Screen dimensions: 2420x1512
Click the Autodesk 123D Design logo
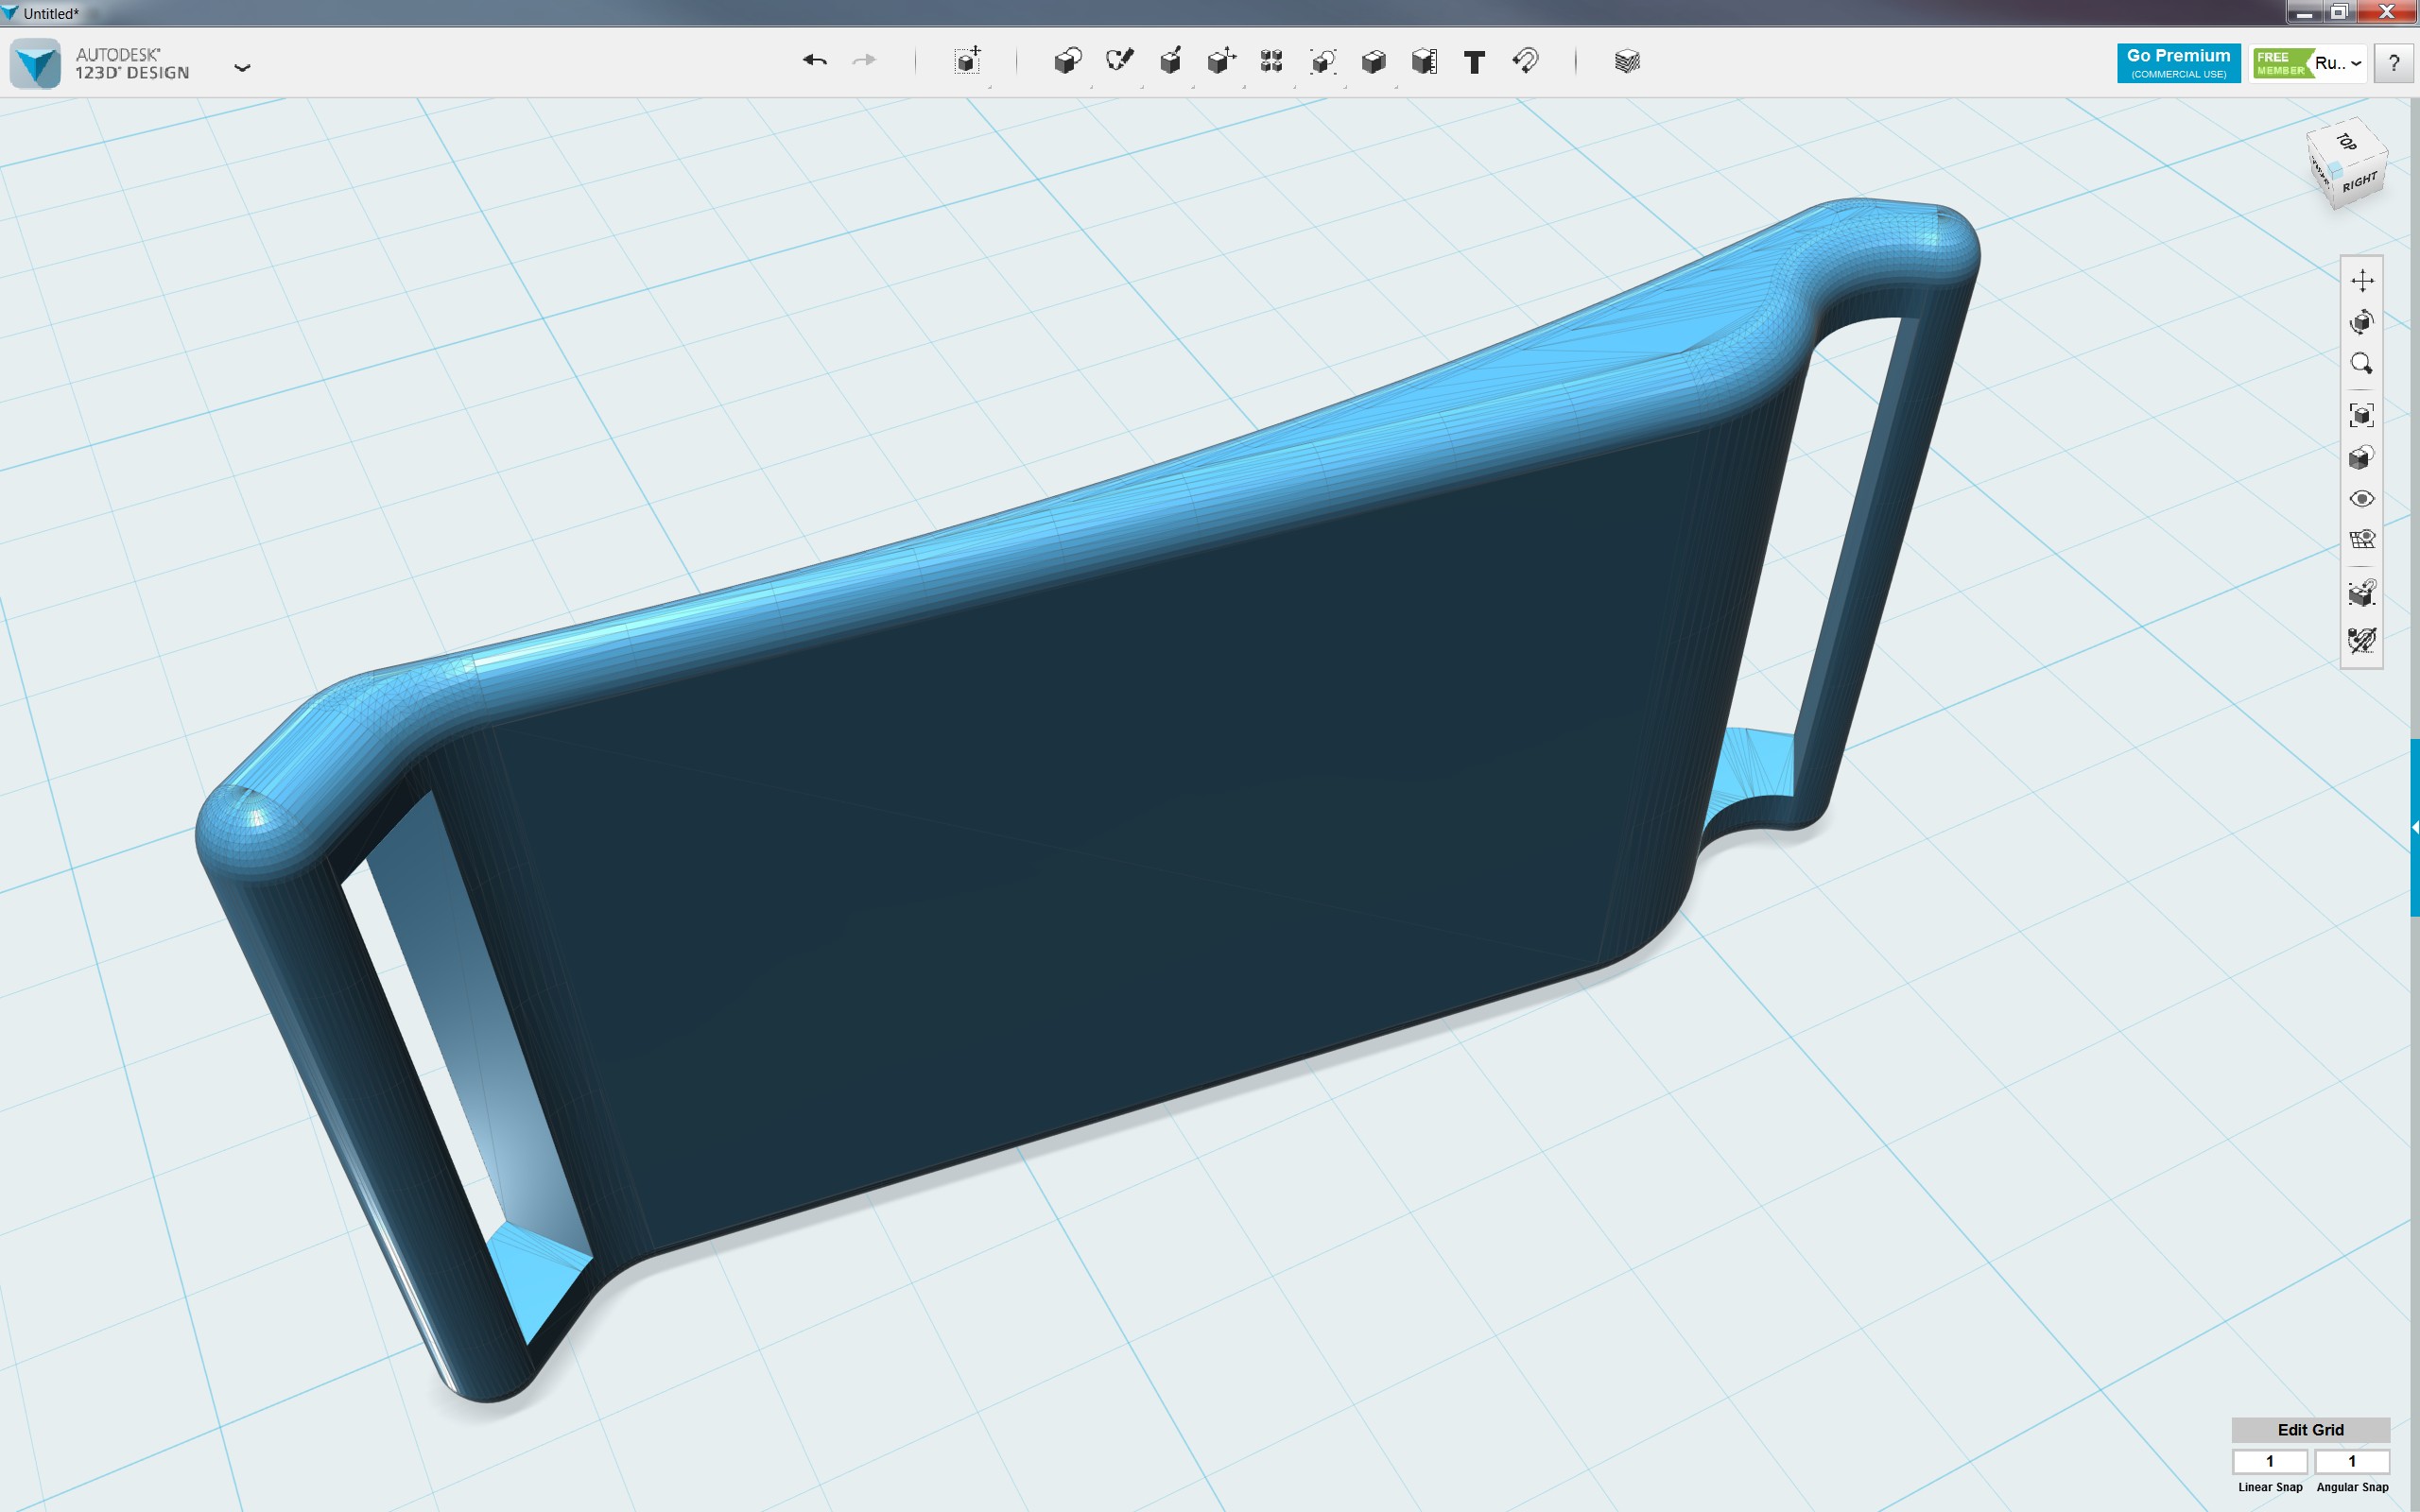coord(36,64)
